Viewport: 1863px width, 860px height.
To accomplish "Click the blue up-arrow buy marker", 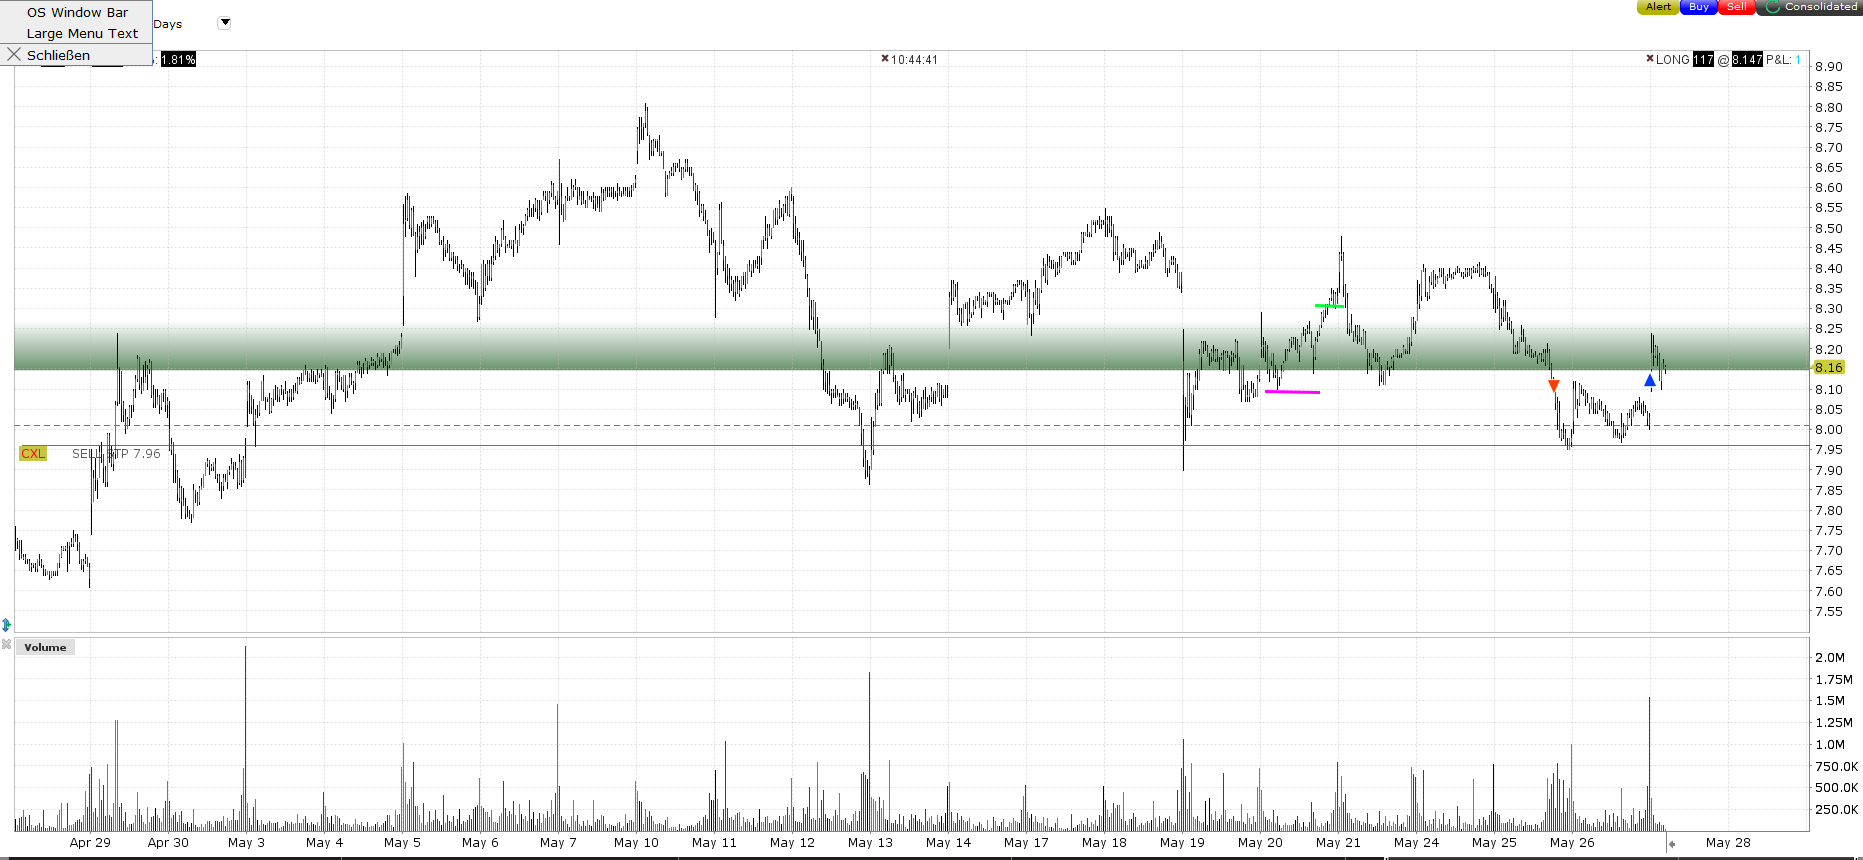I will tap(1650, 380).
